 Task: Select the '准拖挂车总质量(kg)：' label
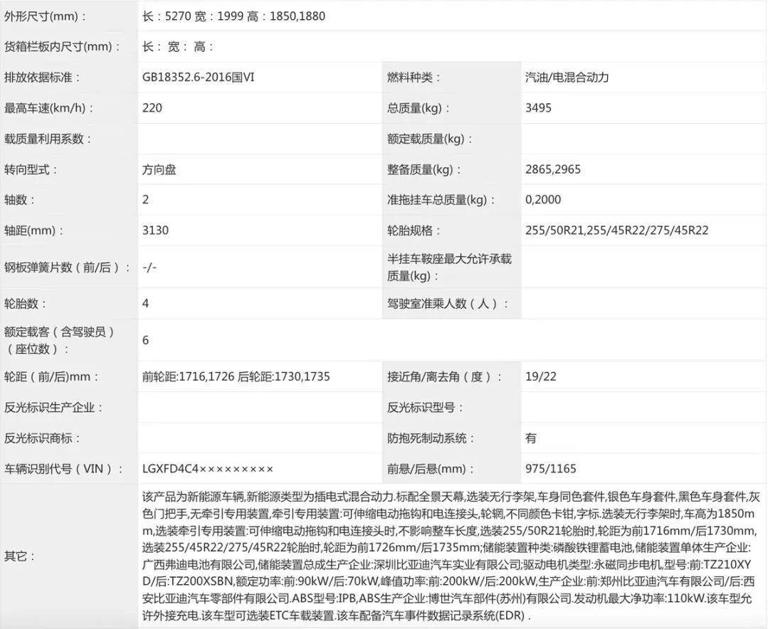click(x=440, y=200)
